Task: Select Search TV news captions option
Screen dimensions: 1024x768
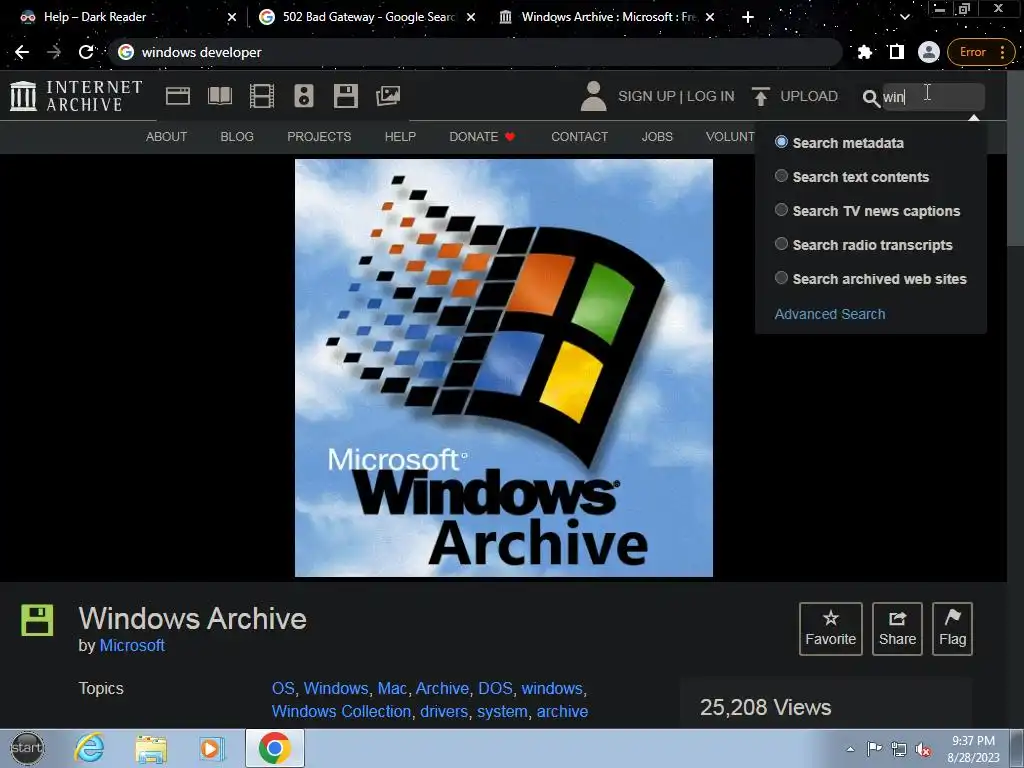Action: point(781,210)
